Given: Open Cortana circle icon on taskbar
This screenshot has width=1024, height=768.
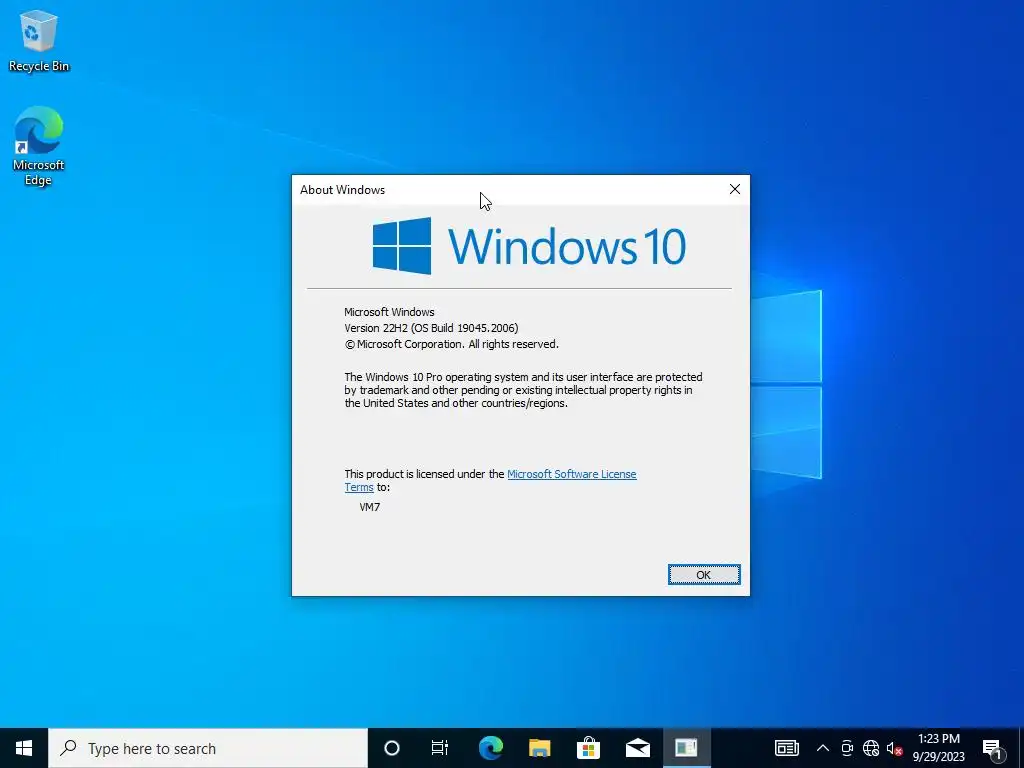Looking at the screenshot, I should point(392,748).
